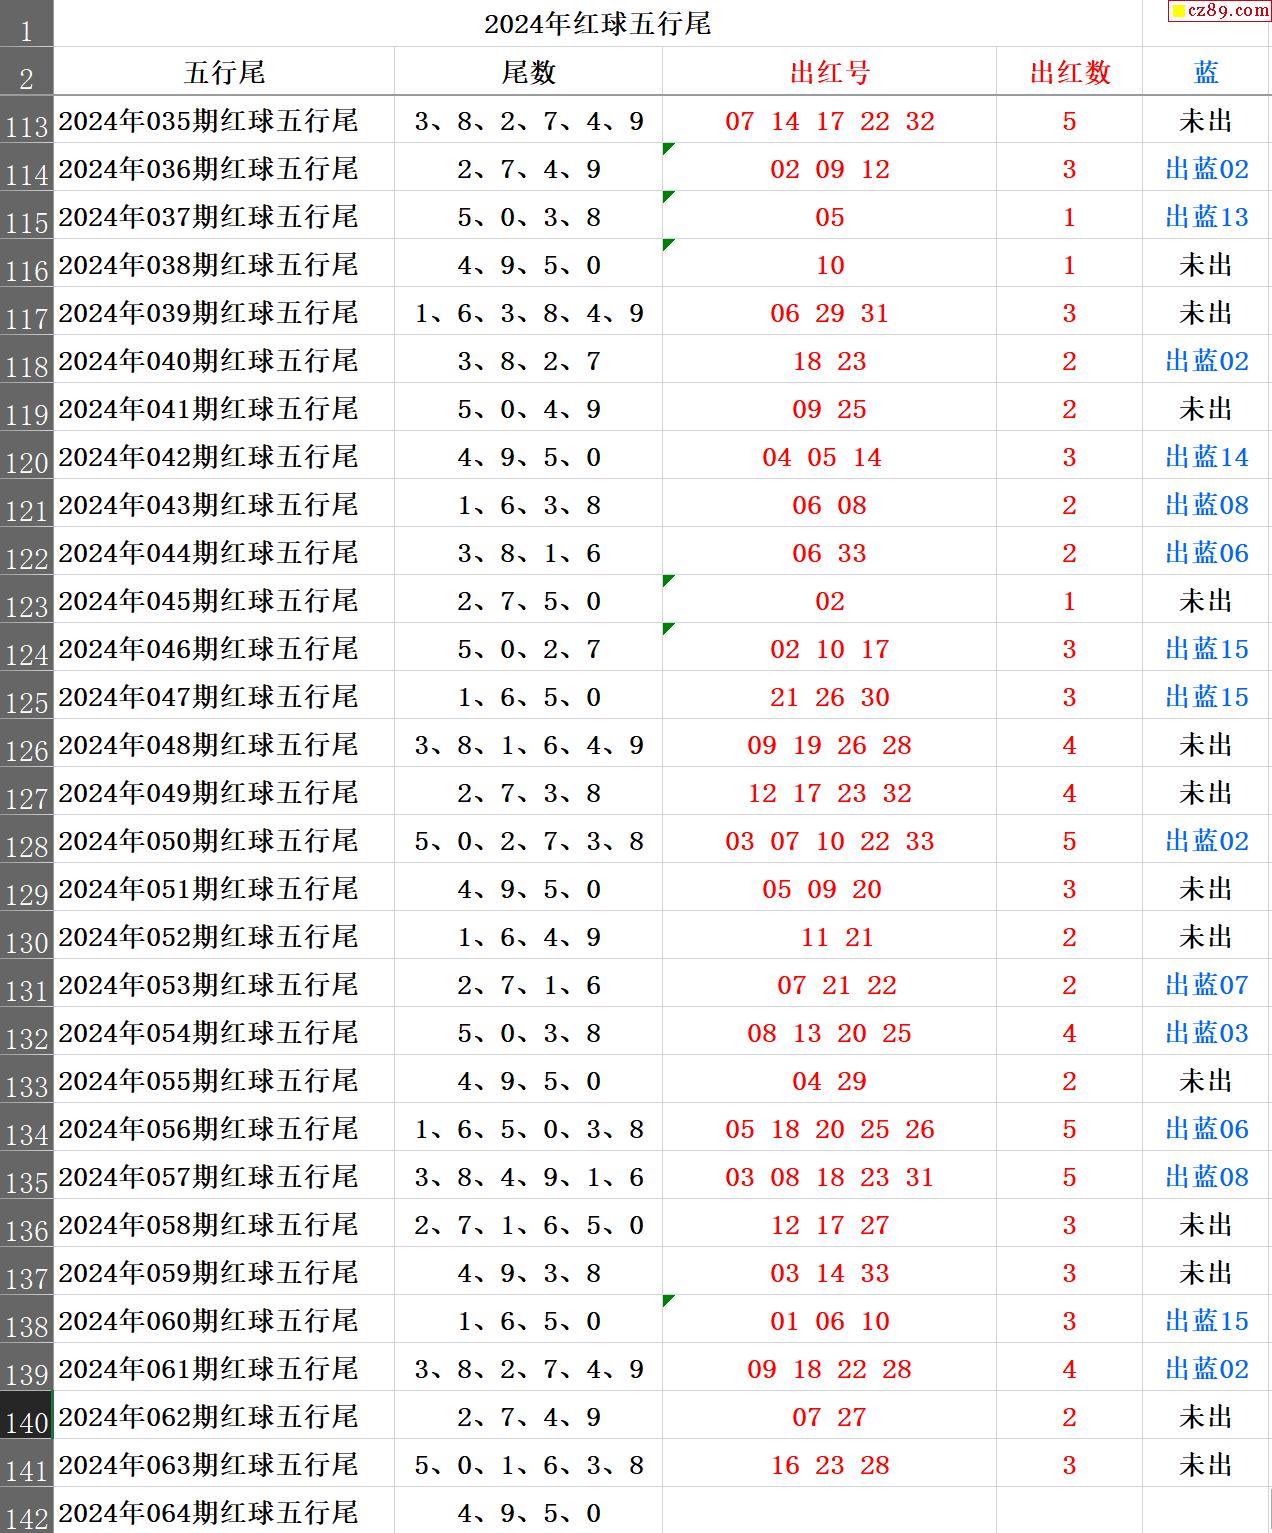Click red numbers cell 21 26 30
Screen dimensions: 1272x1533
pos(829,697)
